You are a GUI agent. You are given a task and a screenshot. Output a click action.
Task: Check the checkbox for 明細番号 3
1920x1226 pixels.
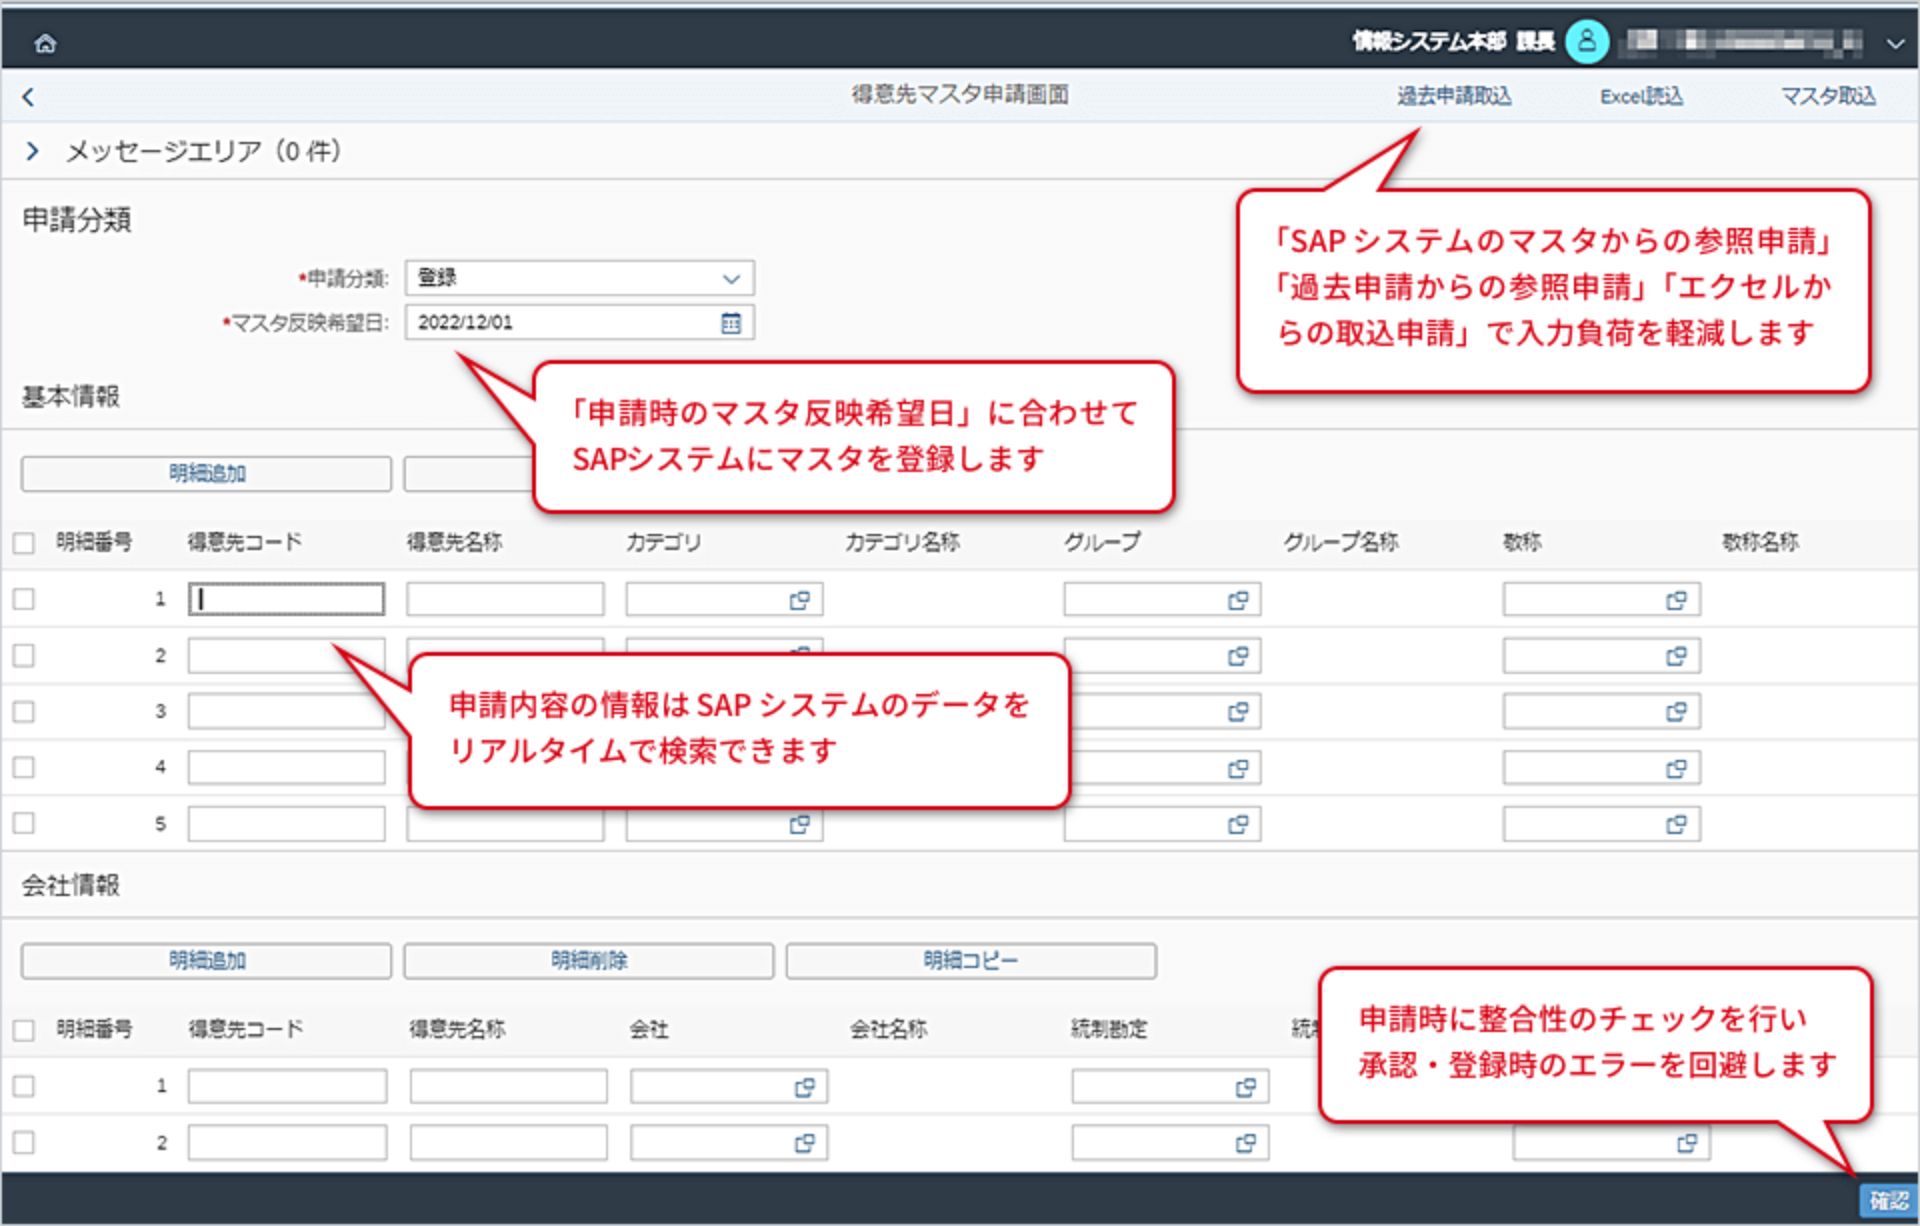pos(24,711)
